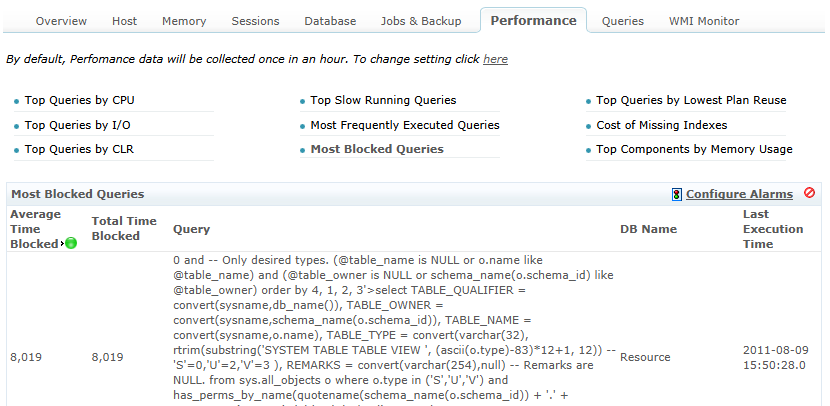Open the Host tab
Screen dimensions: 830x406
point(125,21)
